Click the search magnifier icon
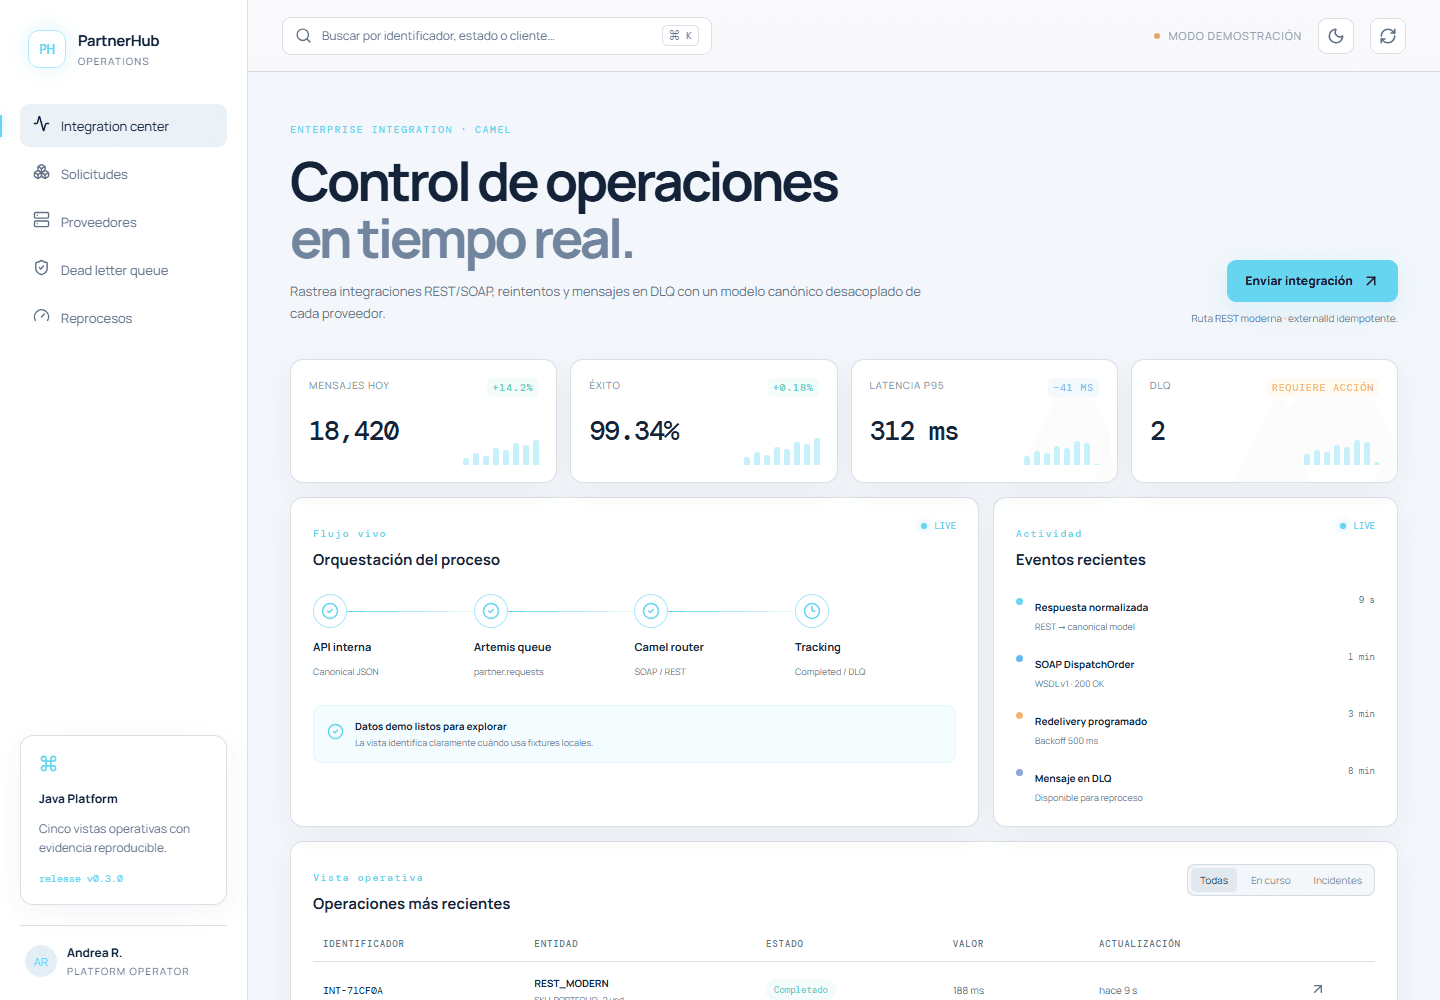1440x1000 pixels. click(x=303, y=36)
